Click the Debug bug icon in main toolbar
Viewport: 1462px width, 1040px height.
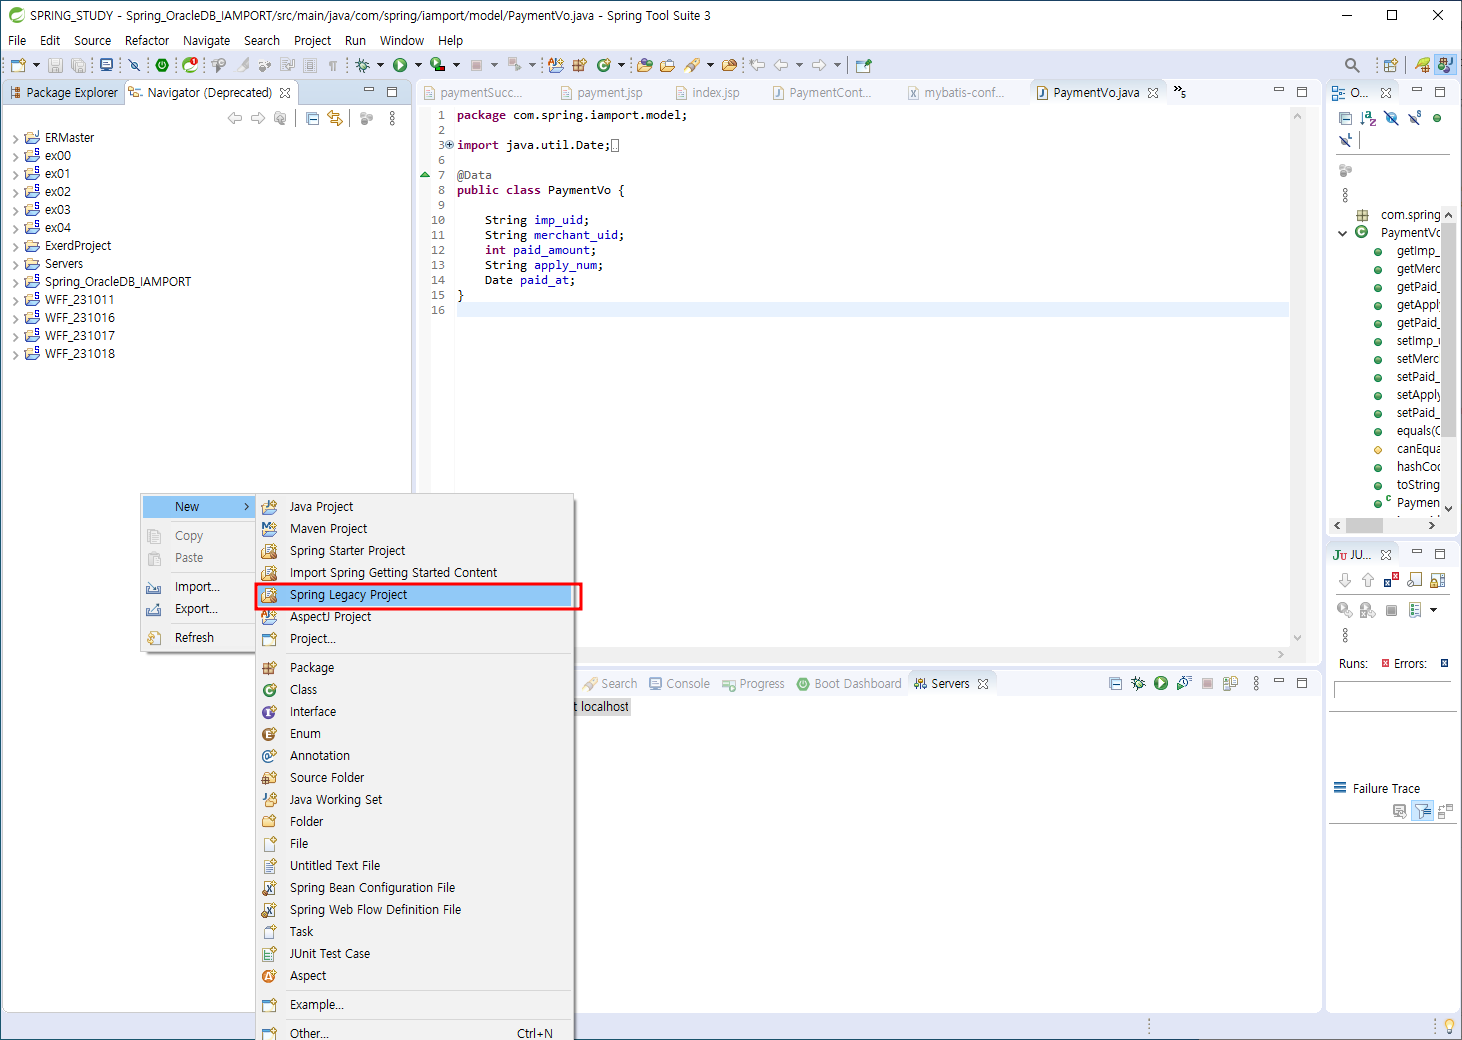(363, 65)
